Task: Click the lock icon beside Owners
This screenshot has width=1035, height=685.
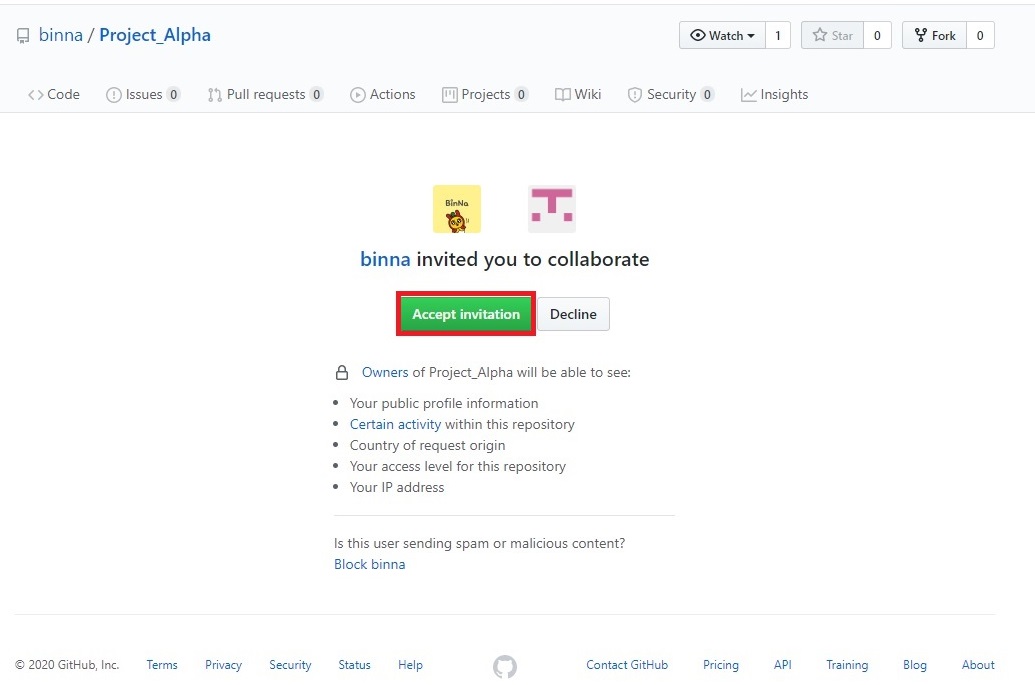Action: (x=342, y=372)
